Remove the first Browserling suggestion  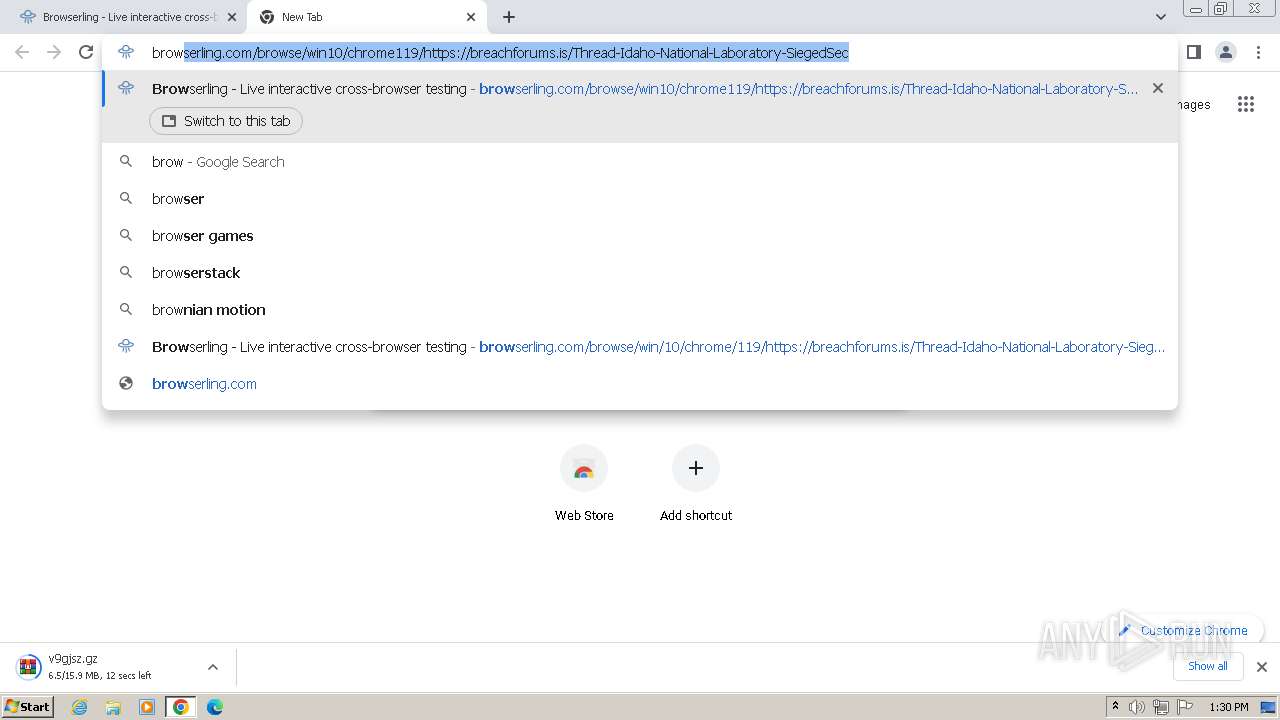point(1158,88)
